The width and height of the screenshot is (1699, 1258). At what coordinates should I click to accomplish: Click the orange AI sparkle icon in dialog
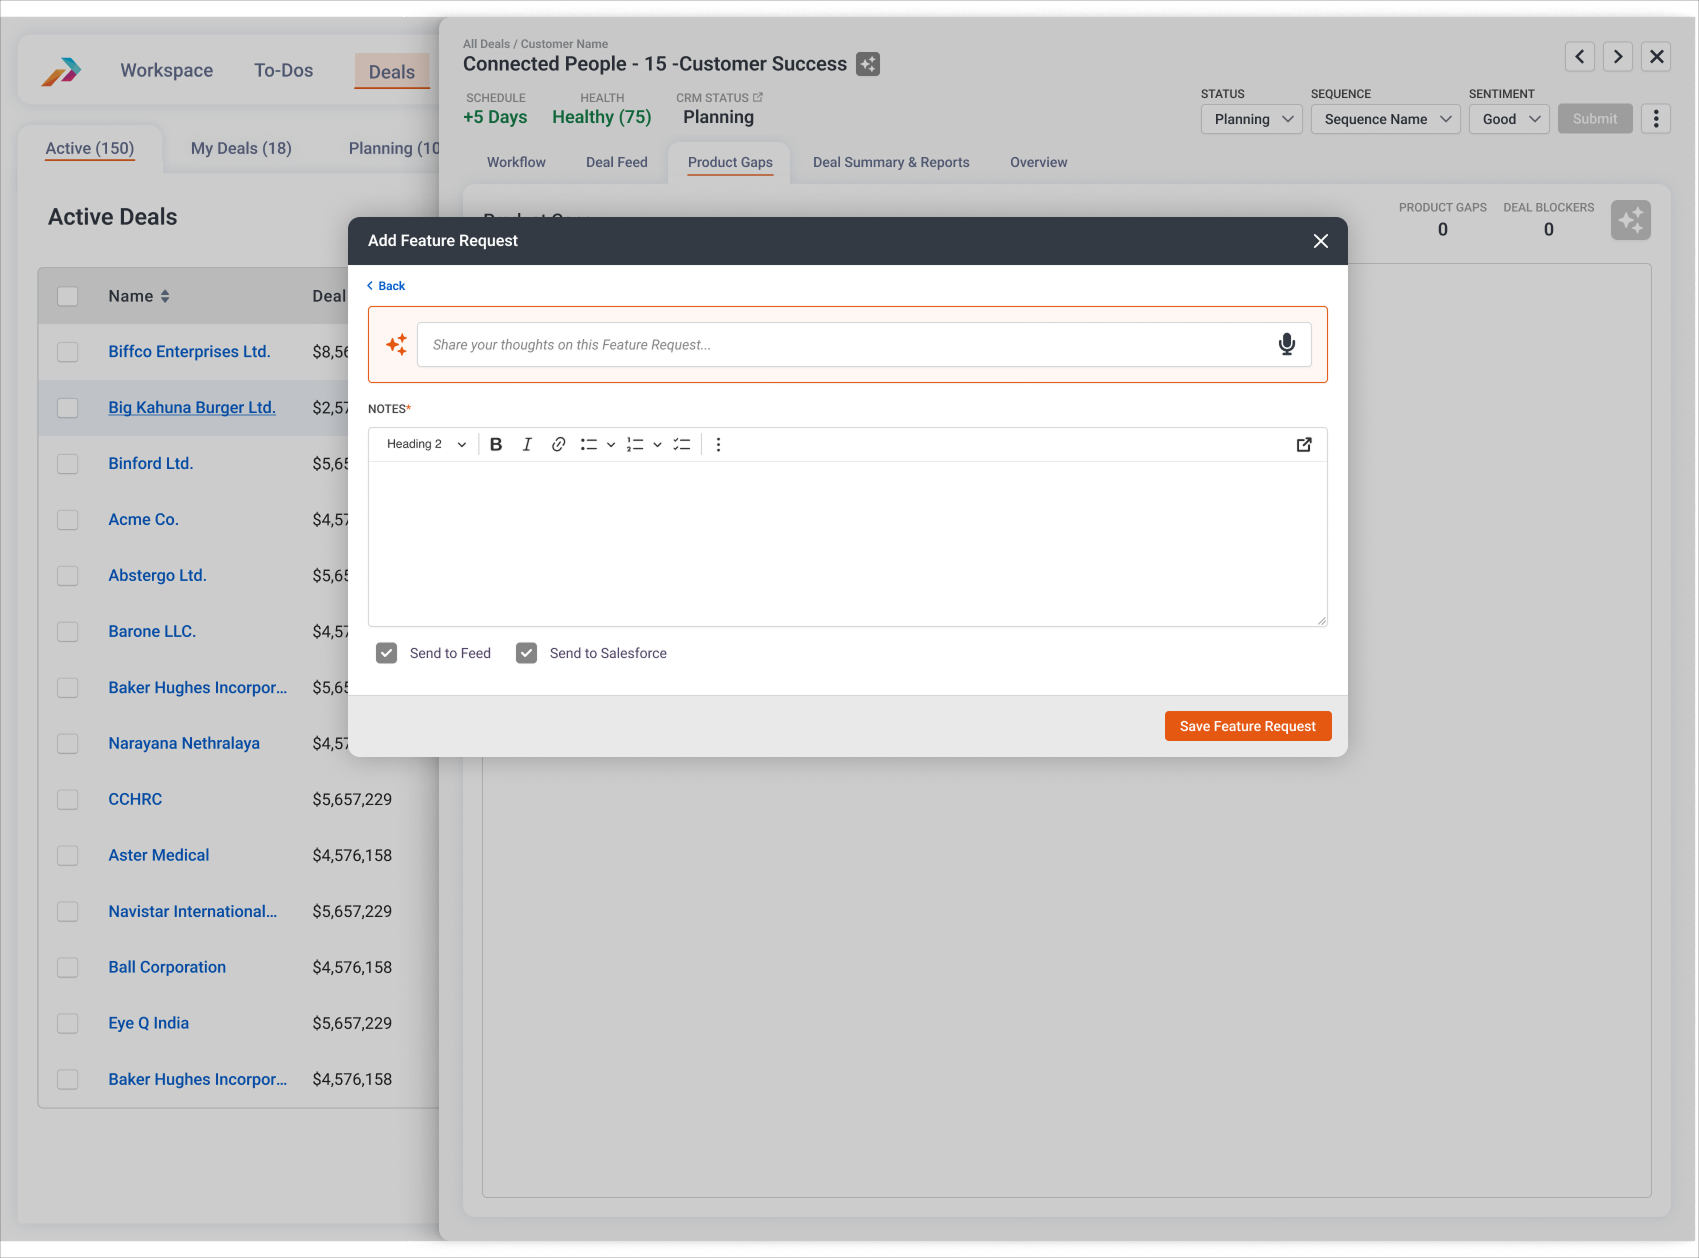click(x=397, y=345)
